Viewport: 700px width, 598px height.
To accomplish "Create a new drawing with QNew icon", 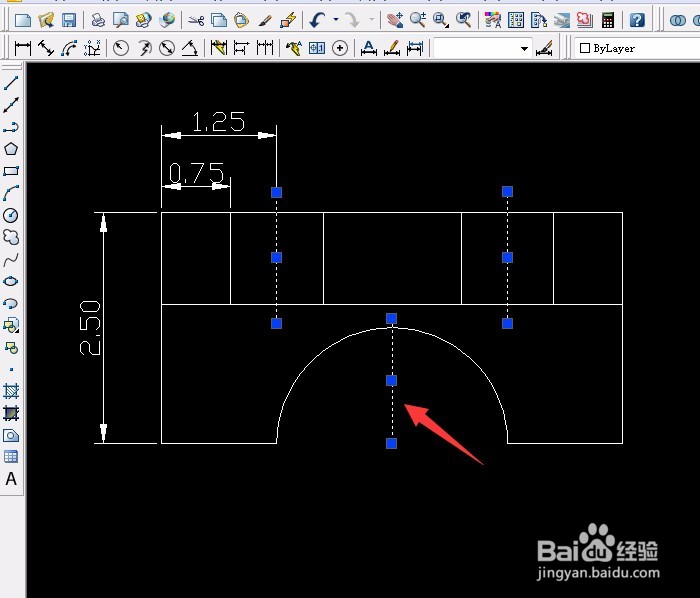I will (23, 20).
